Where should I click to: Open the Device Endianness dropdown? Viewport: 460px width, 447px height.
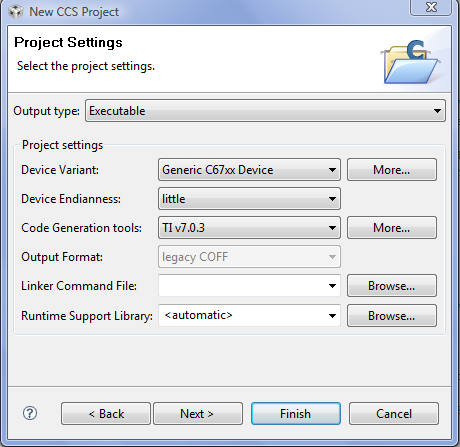tap(249, 199)
